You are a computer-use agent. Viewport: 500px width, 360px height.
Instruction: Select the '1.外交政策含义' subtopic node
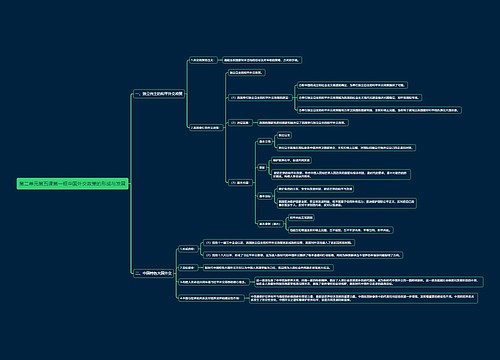(x=203, y=60)
